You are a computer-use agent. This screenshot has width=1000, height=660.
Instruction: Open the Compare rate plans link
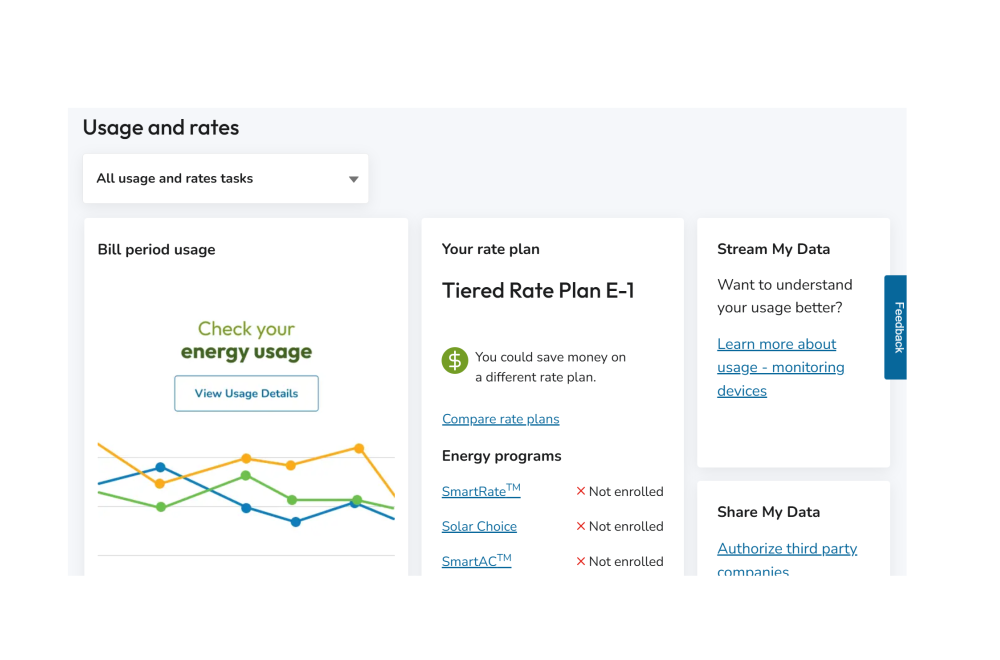(501, 419)
